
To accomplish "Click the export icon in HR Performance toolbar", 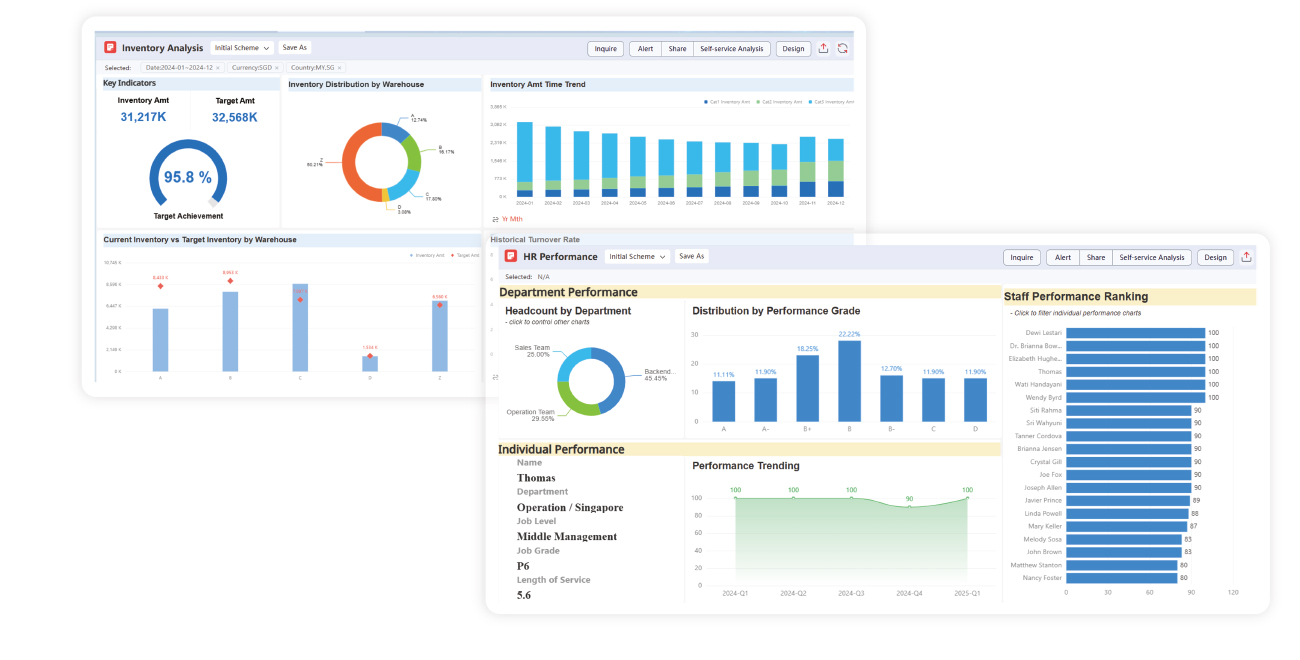I will (x=1246, y=257).
